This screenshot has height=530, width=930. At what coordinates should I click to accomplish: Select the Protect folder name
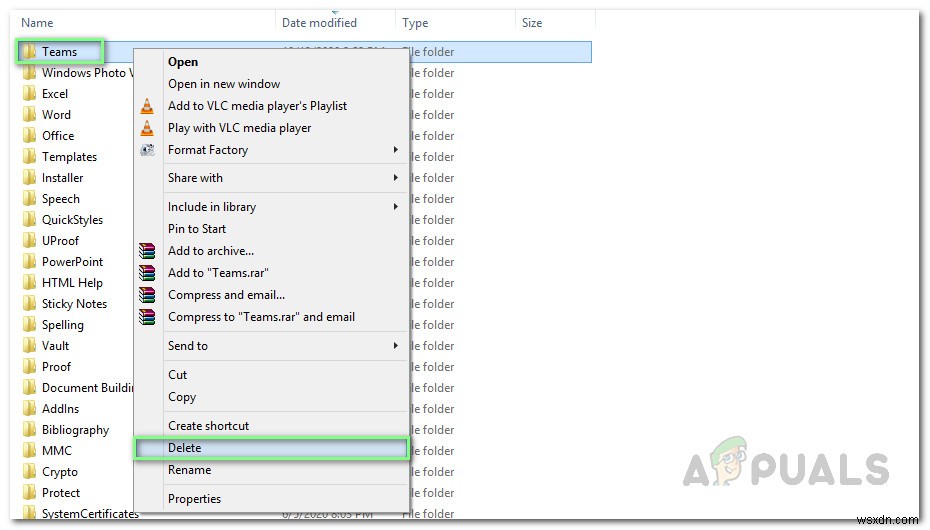(60, 493)
